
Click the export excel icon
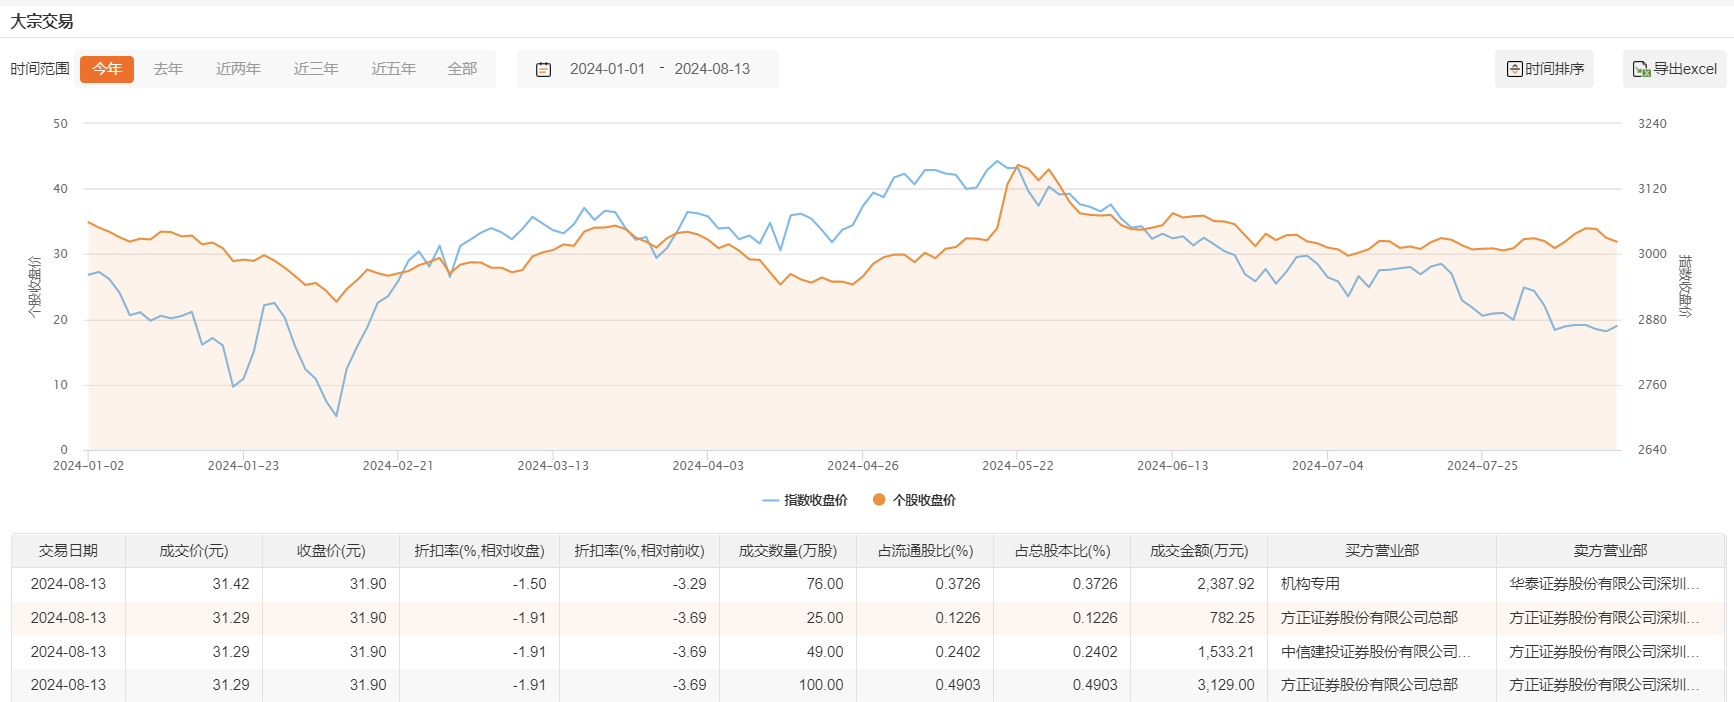pos(1641,69)
